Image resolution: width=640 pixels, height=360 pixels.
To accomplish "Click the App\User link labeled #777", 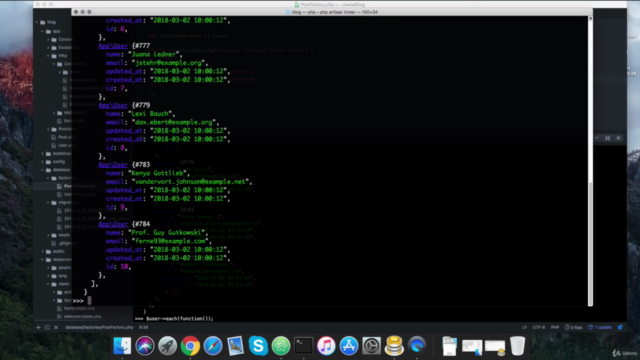I will pos(113,46).
